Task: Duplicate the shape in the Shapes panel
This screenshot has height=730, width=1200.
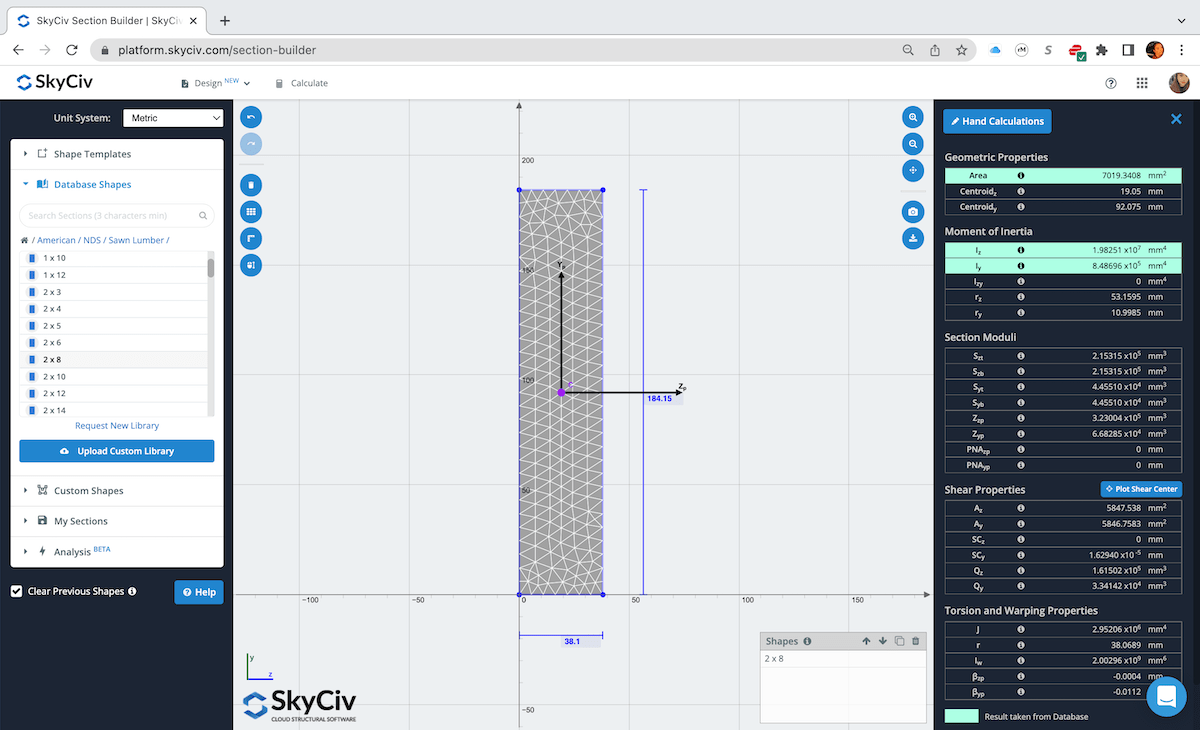Action: (899, 641)
